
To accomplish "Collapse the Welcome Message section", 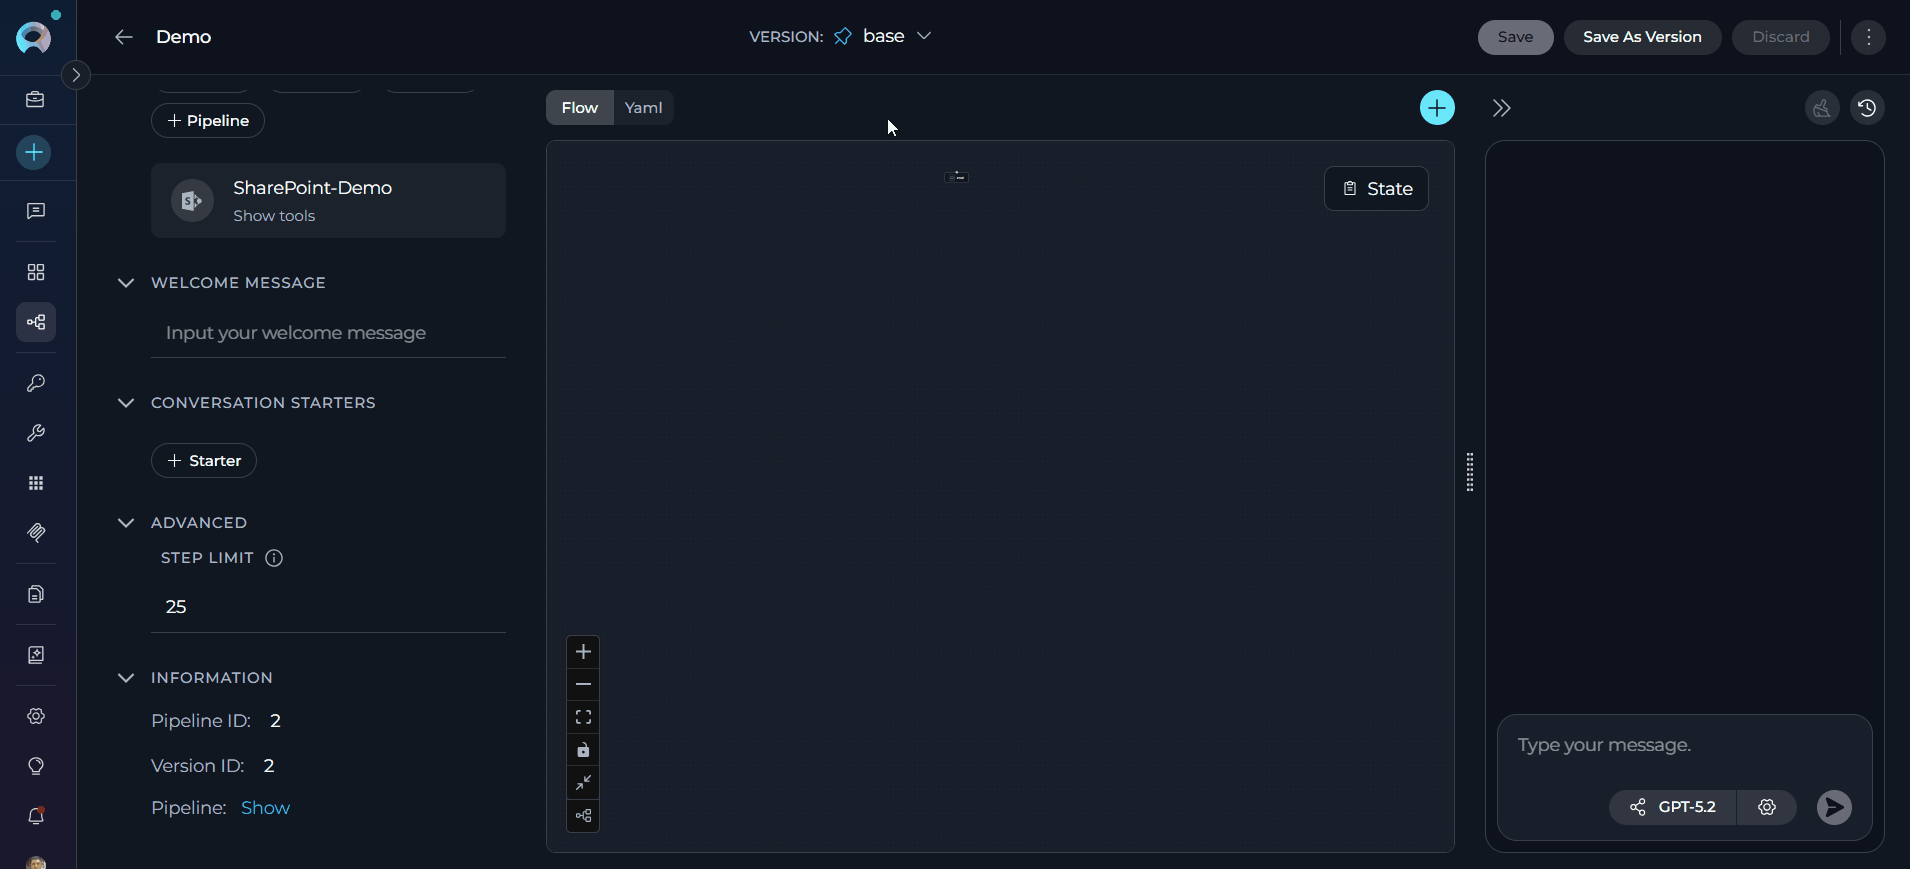I will (126, 283).
